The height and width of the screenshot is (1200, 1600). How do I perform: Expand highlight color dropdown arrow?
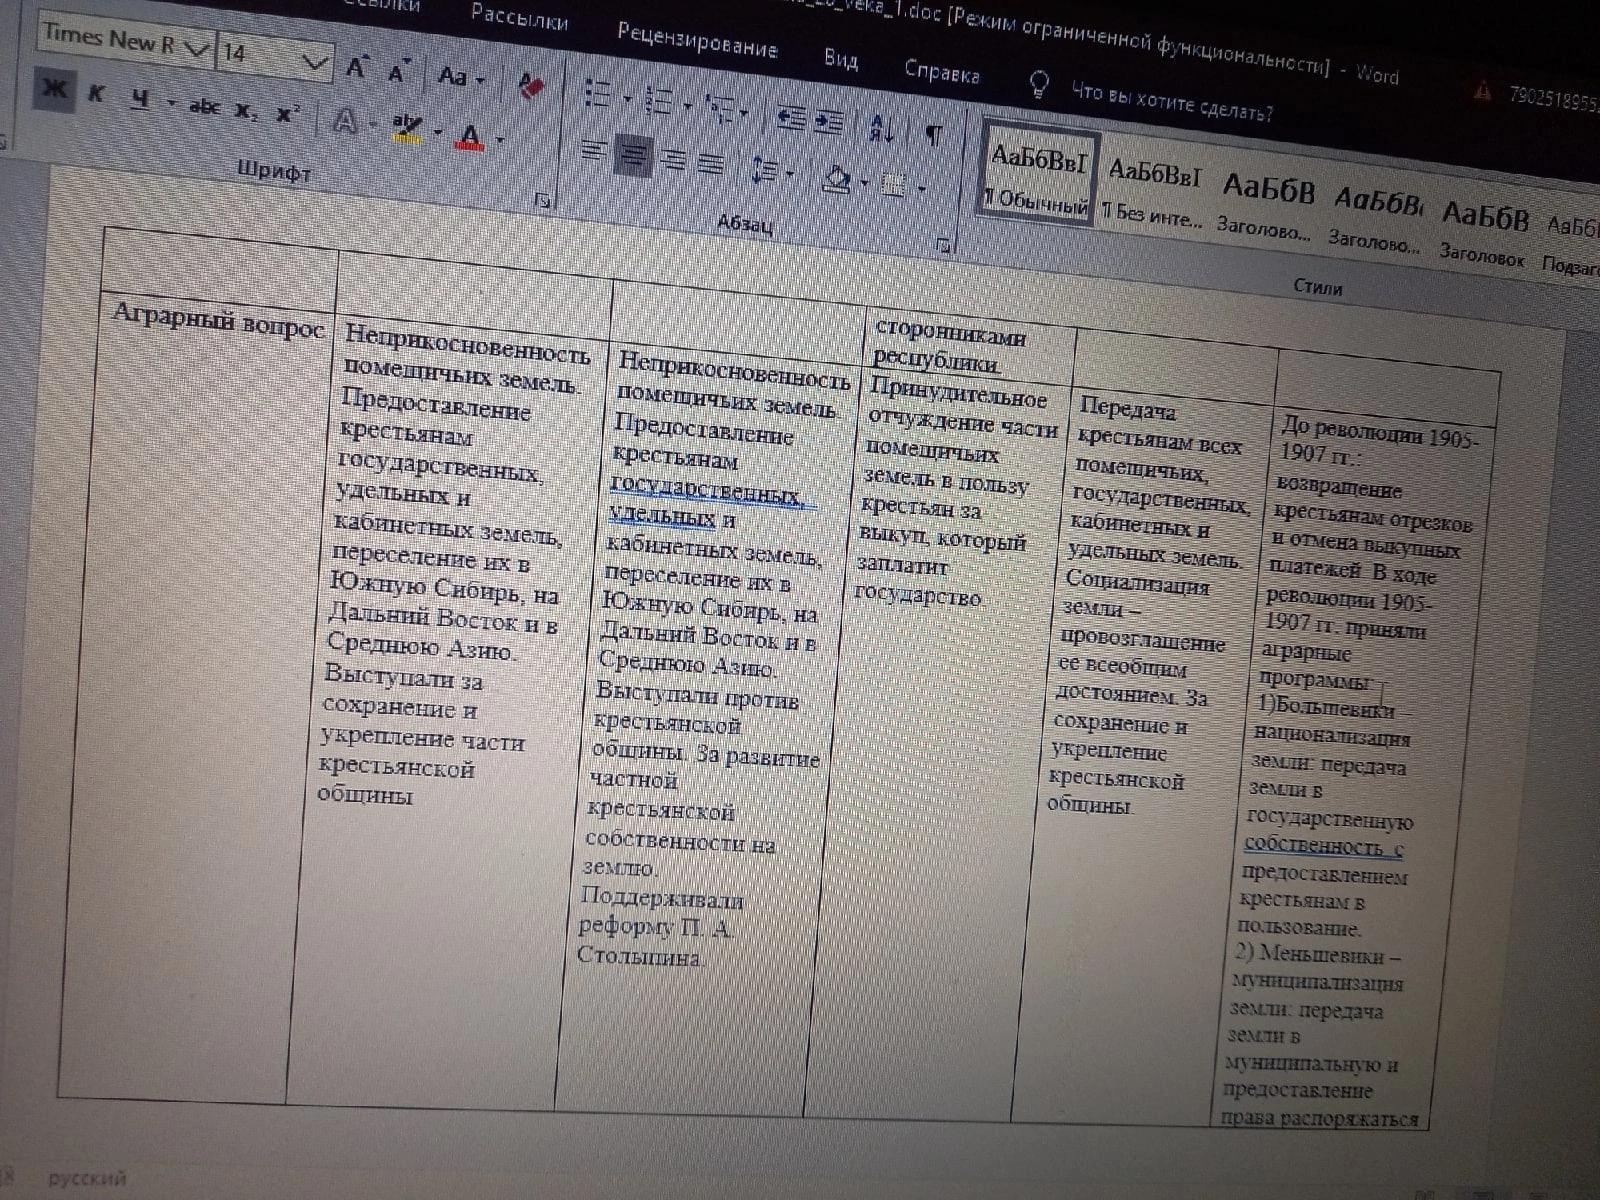(437, 131)
